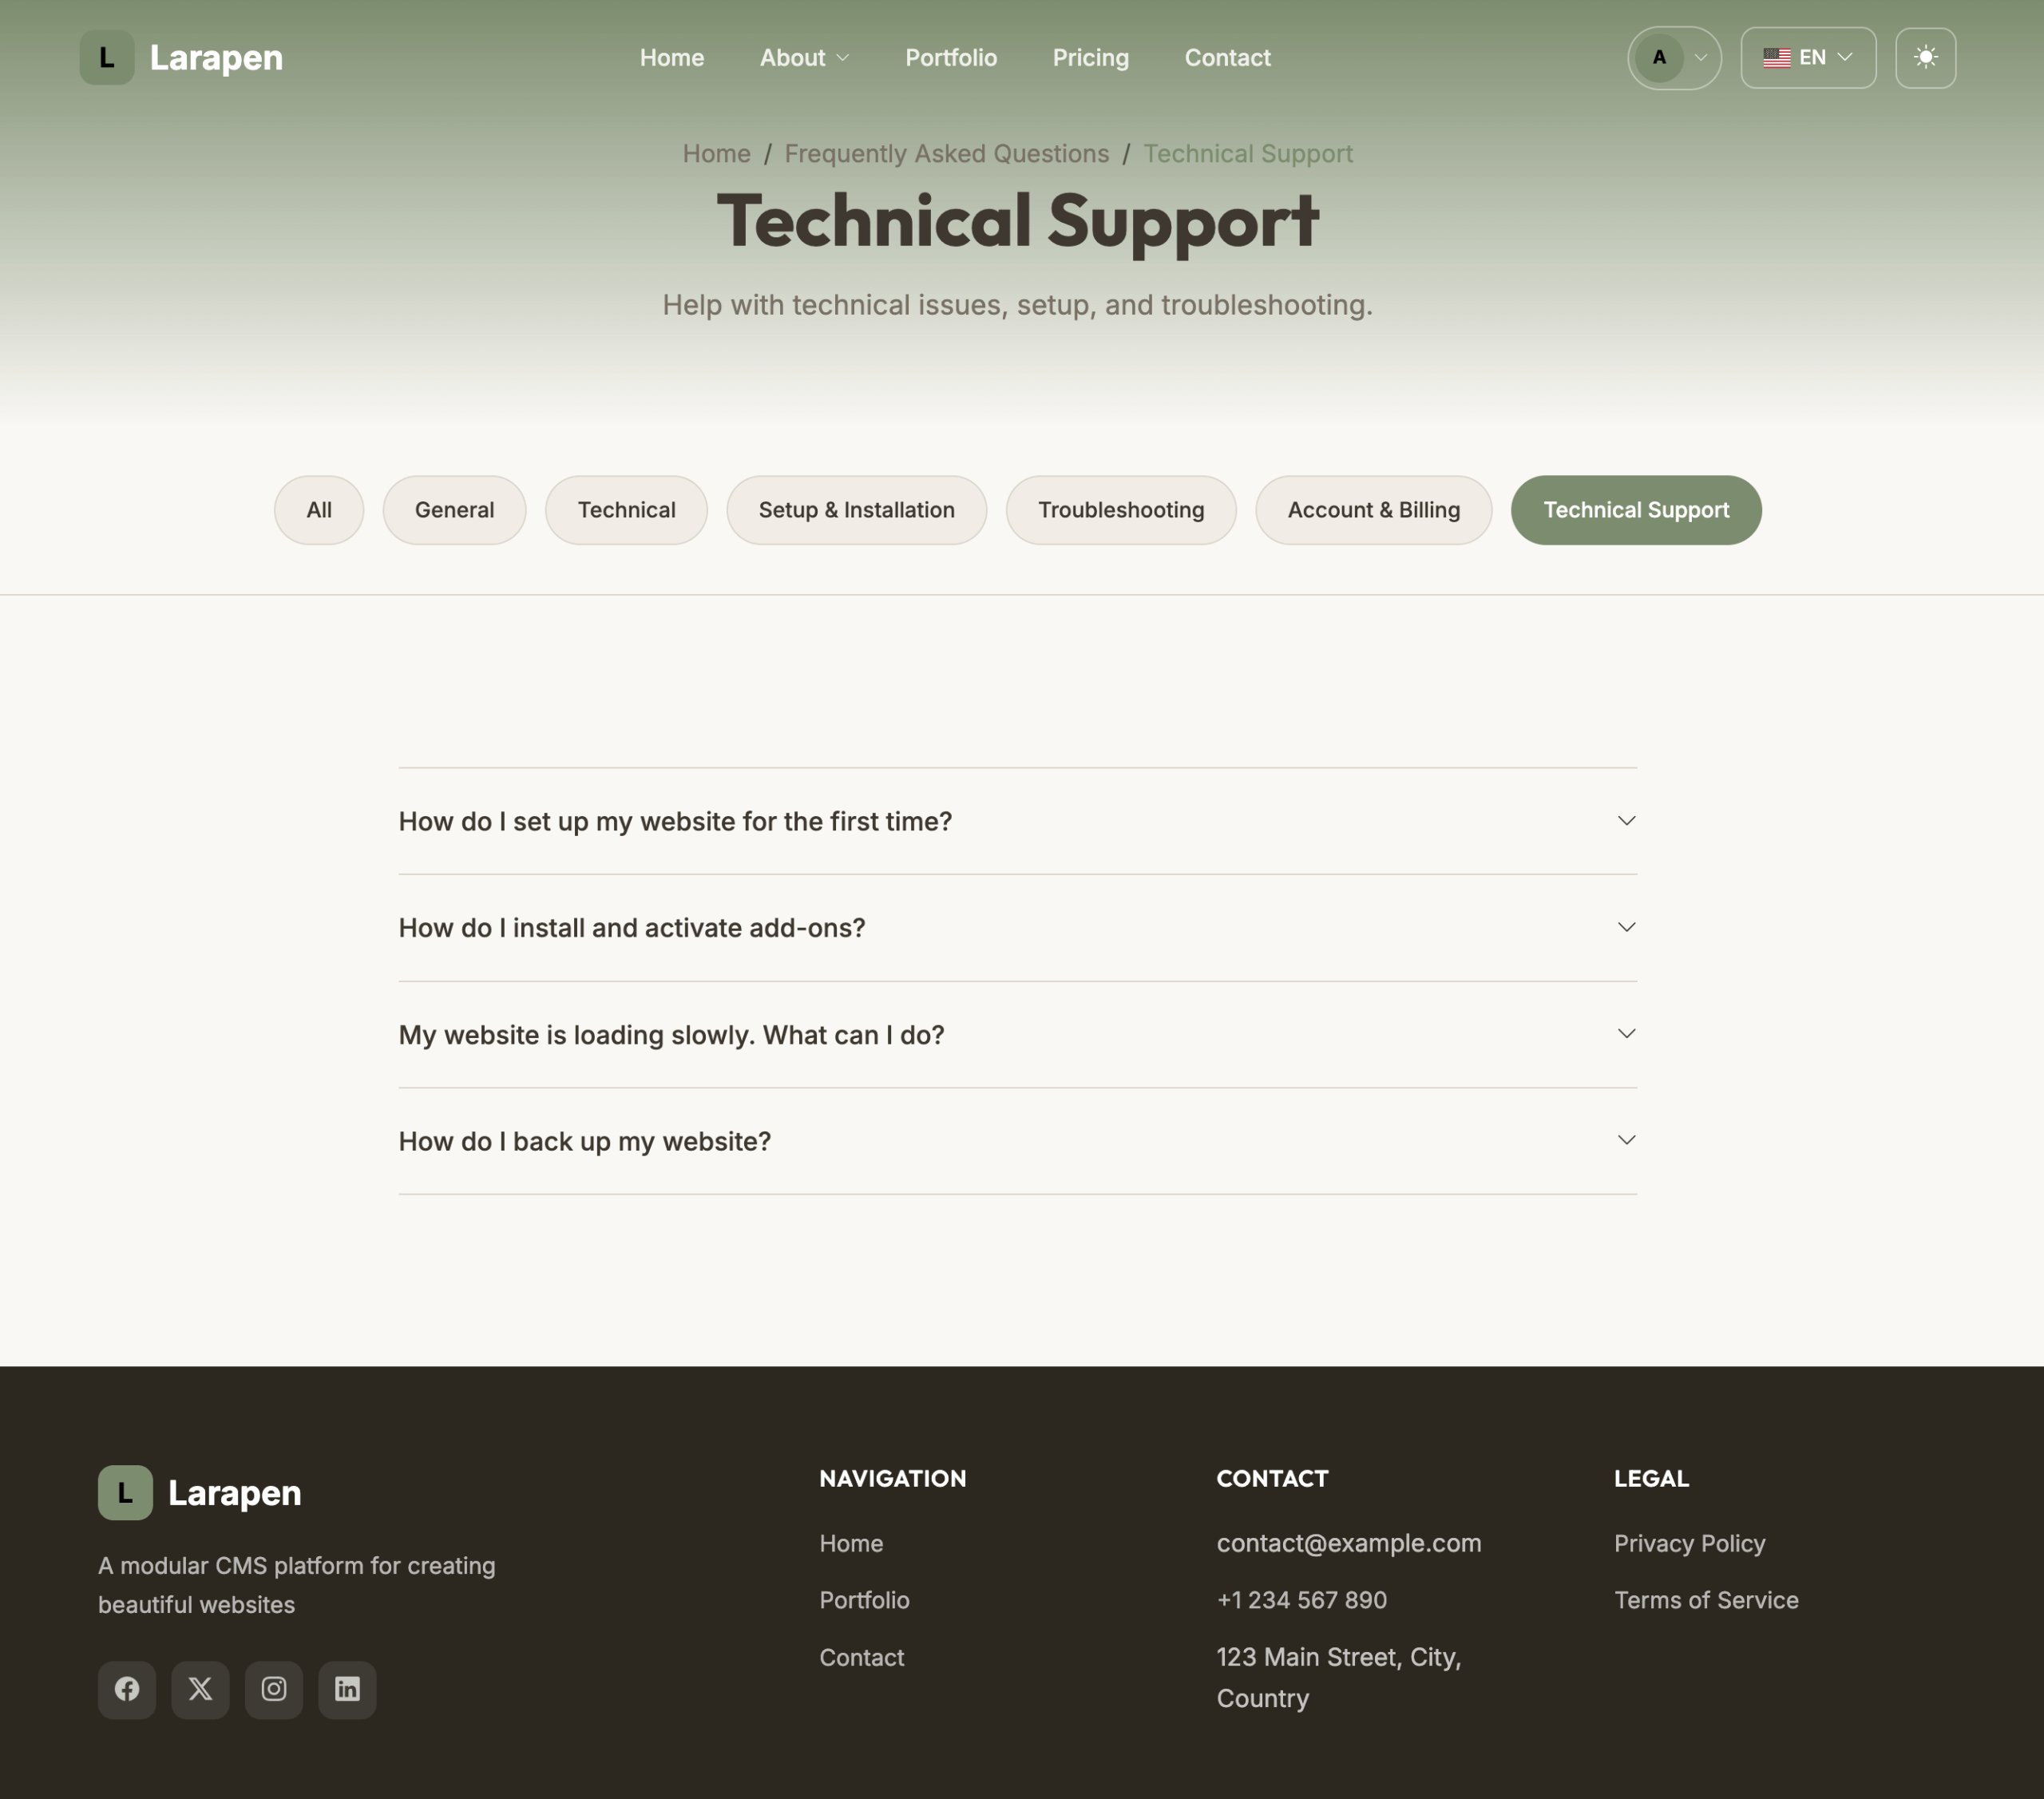Toggle light/dark theme sun button
The width and height of the screenshot is (2044, 1799).
(x=1925, y=58)
